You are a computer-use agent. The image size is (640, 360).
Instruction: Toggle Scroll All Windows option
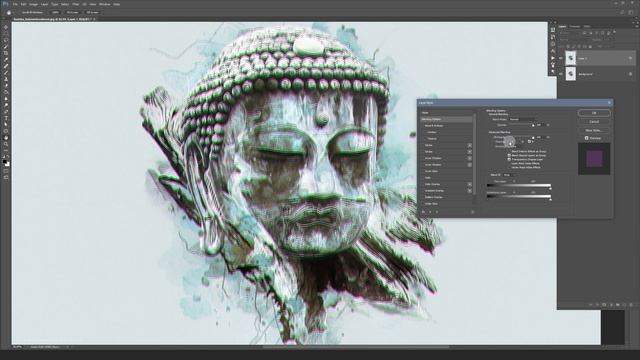(x=33, y=12)
